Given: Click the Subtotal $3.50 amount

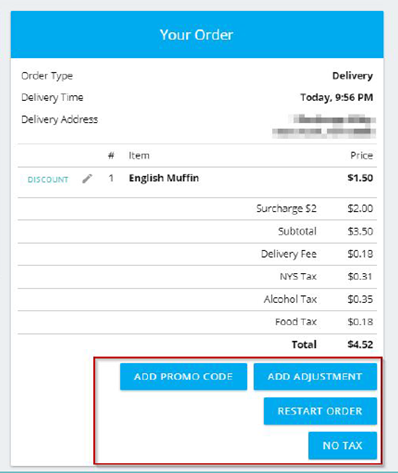Looking at the screenshot, I should click(360, 231).
